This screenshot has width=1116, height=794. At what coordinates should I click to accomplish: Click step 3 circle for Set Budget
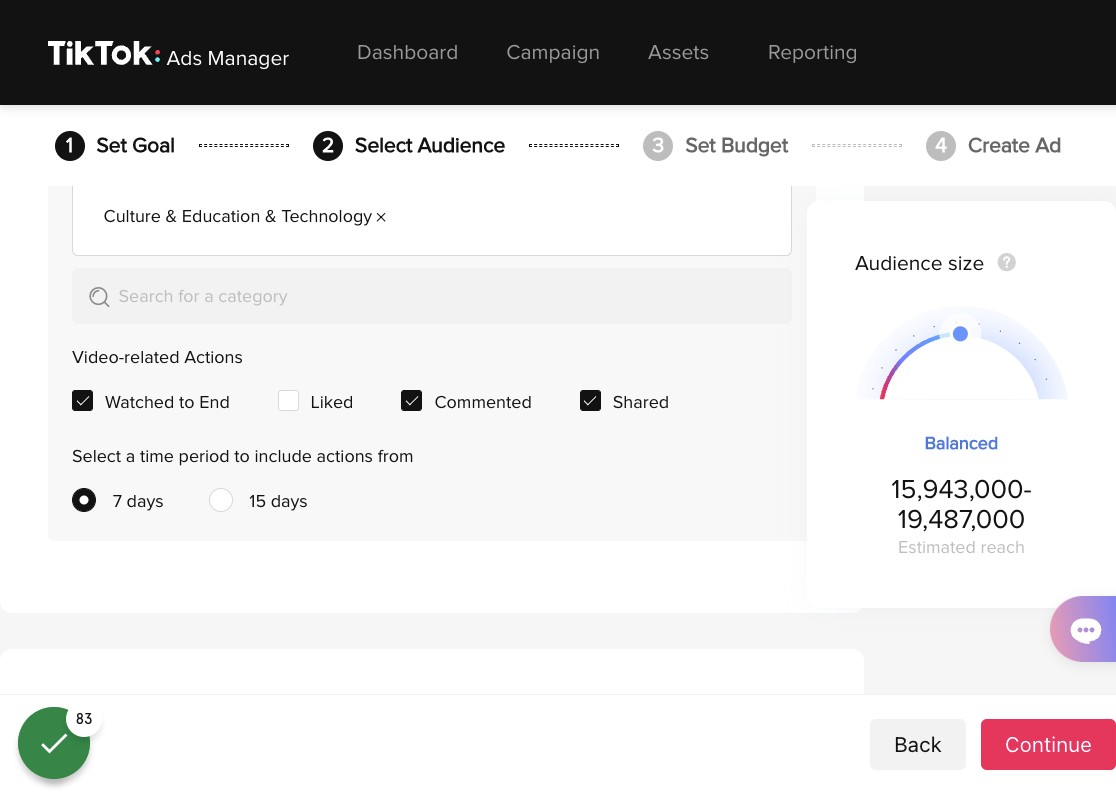click(x=658, y=146)
